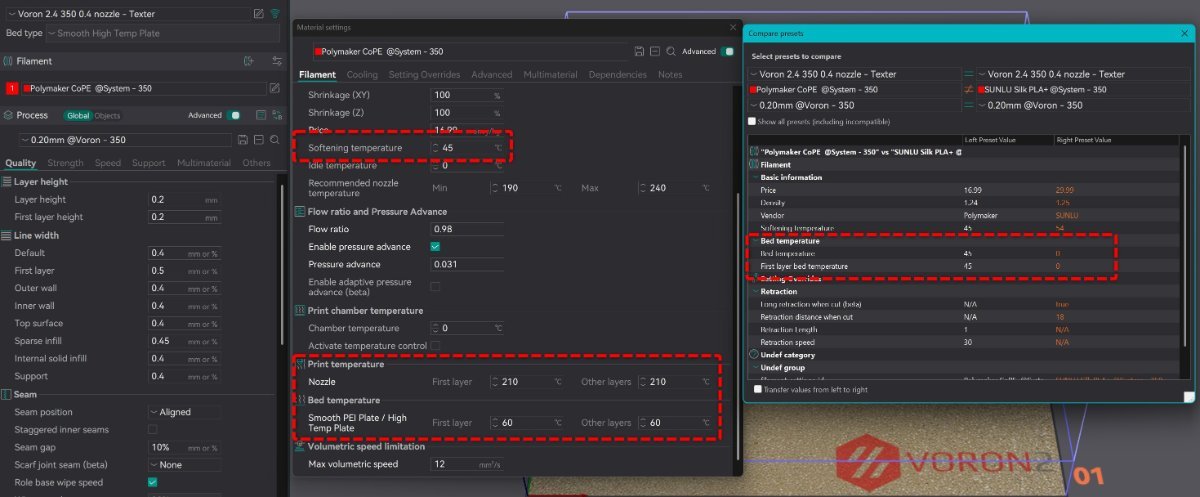Click the Print temperature section icon
This screenshot has width=1200, height=497.
click(299, 364)
